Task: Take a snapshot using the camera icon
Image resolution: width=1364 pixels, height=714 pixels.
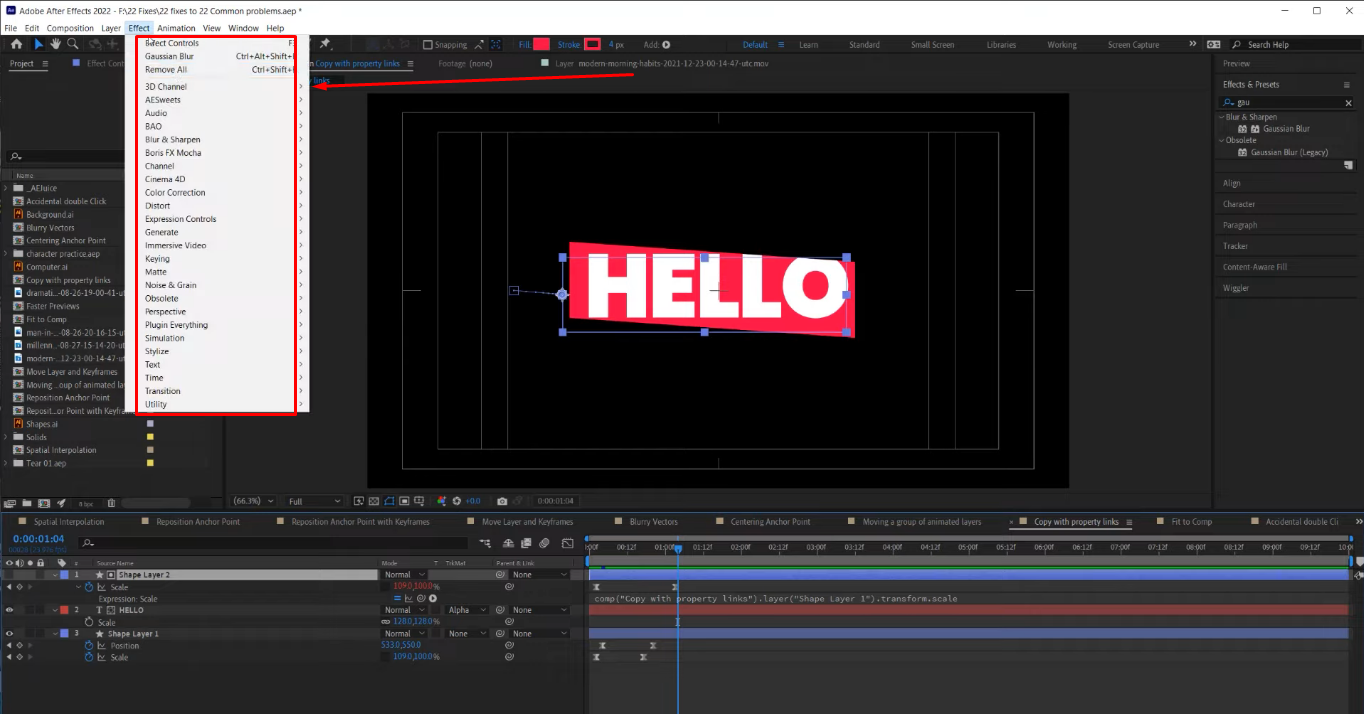Action: click(x=502, y=501)
